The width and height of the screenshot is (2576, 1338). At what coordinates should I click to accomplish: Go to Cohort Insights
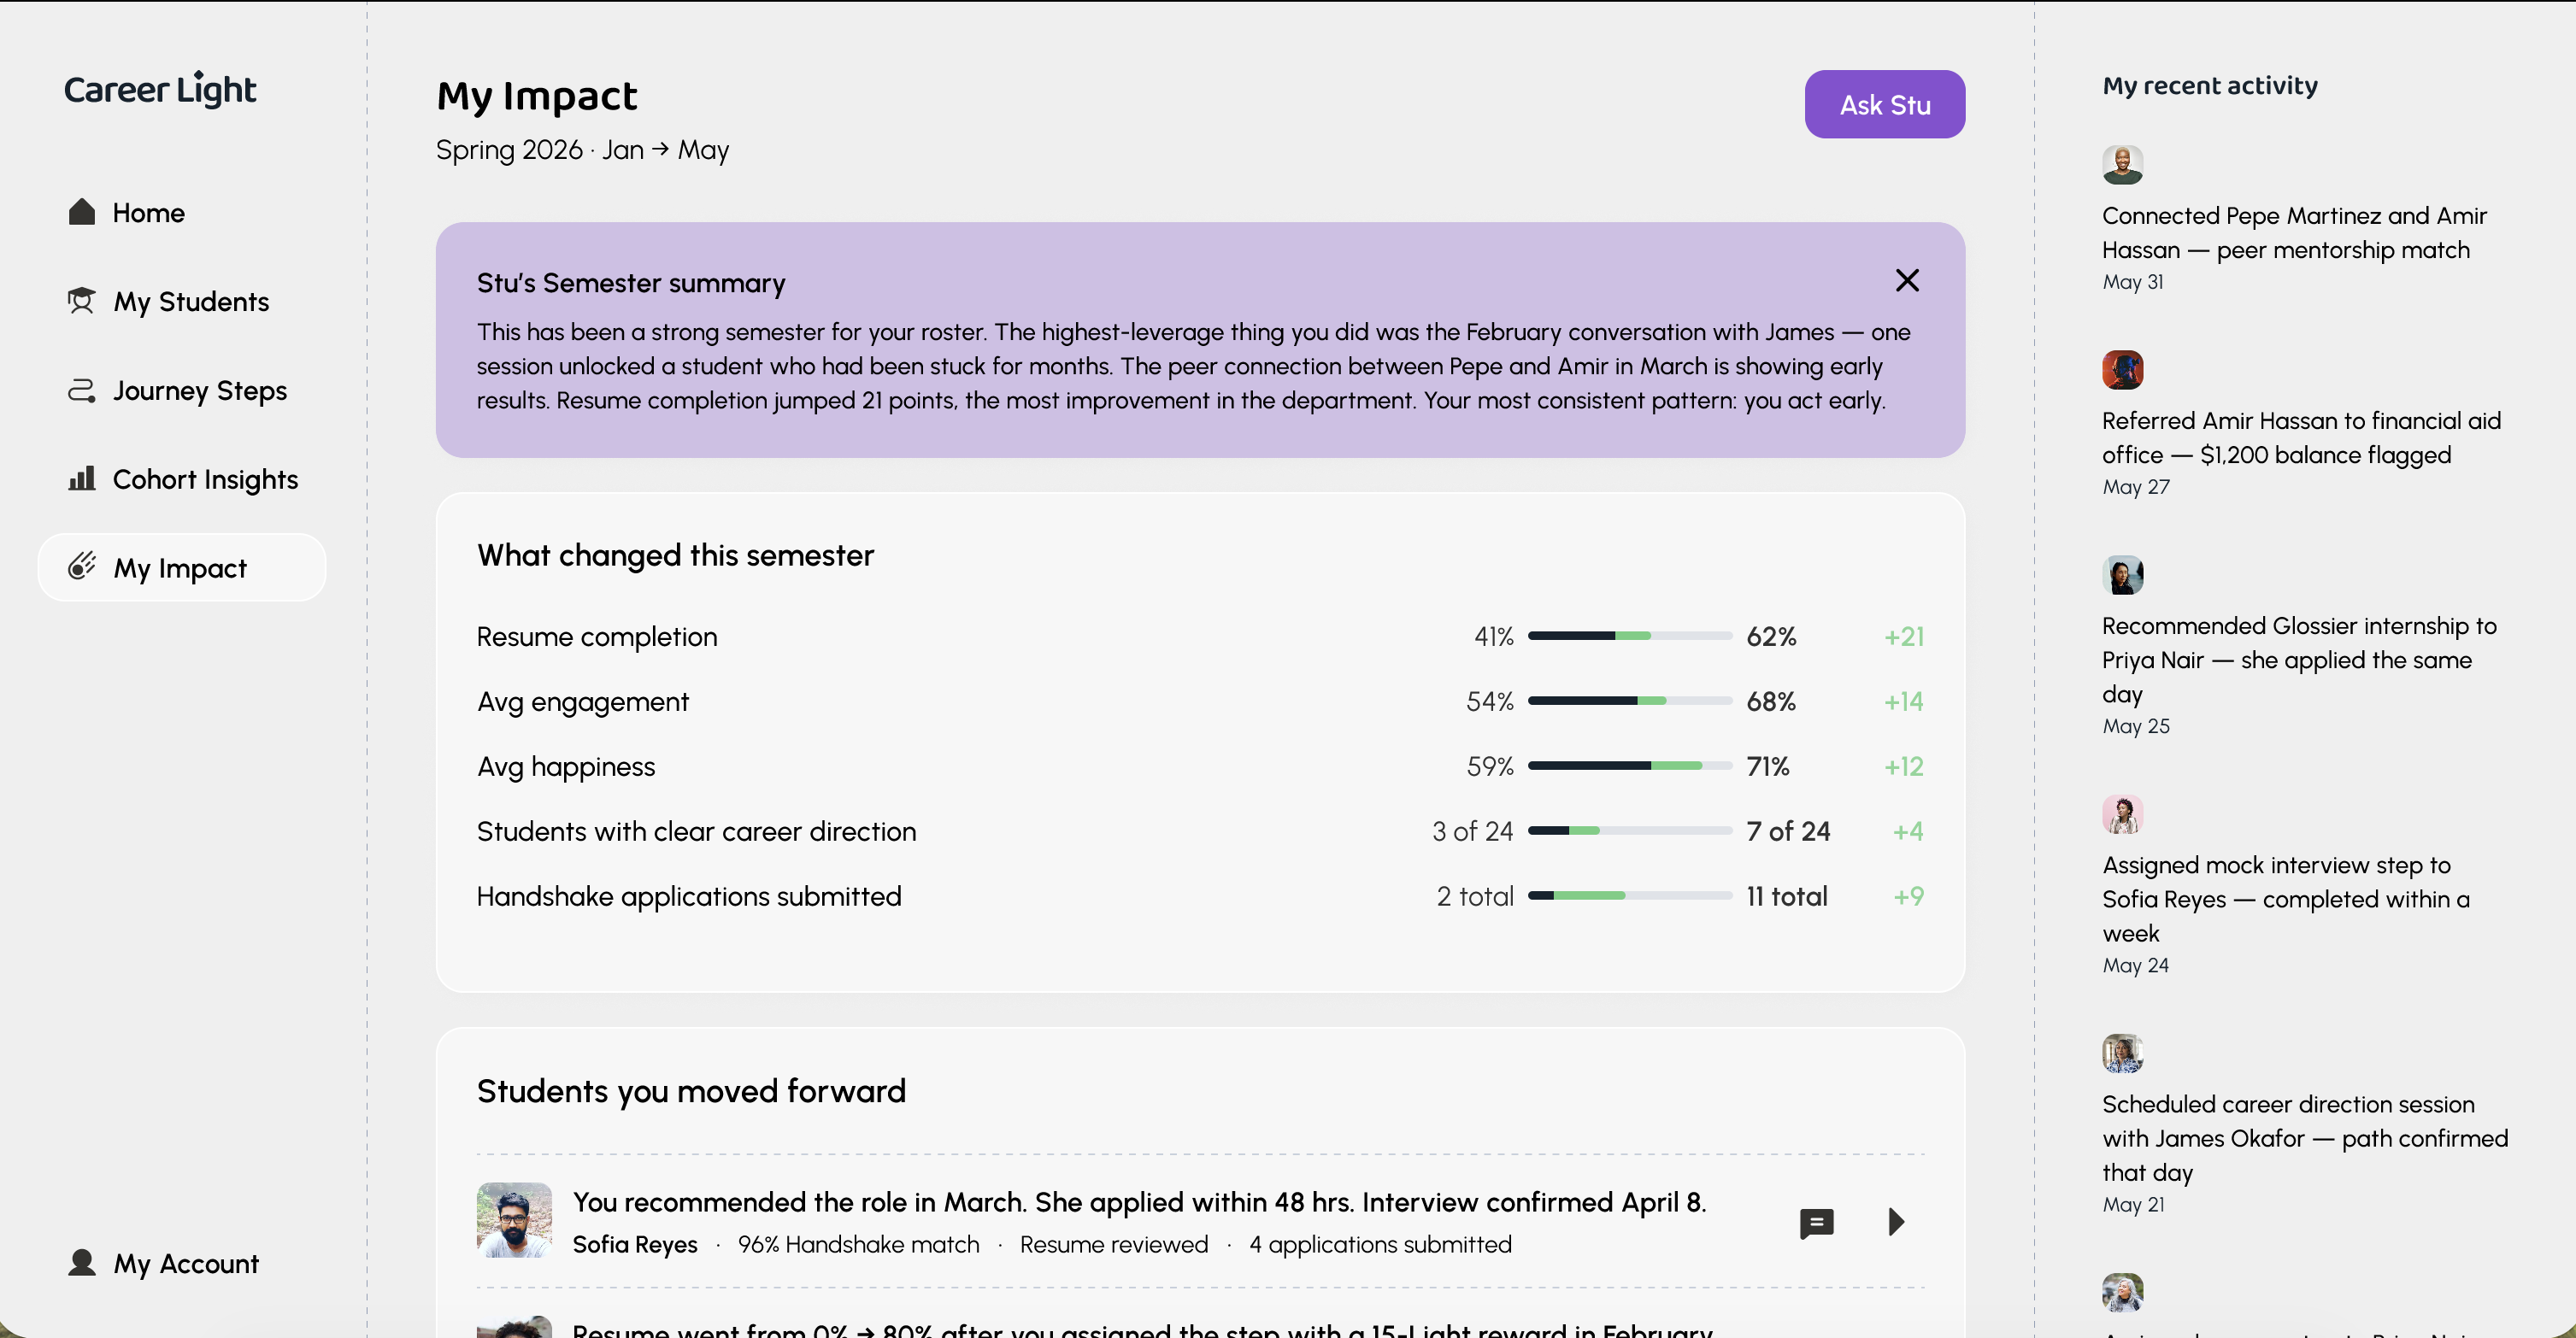point(182,479)
